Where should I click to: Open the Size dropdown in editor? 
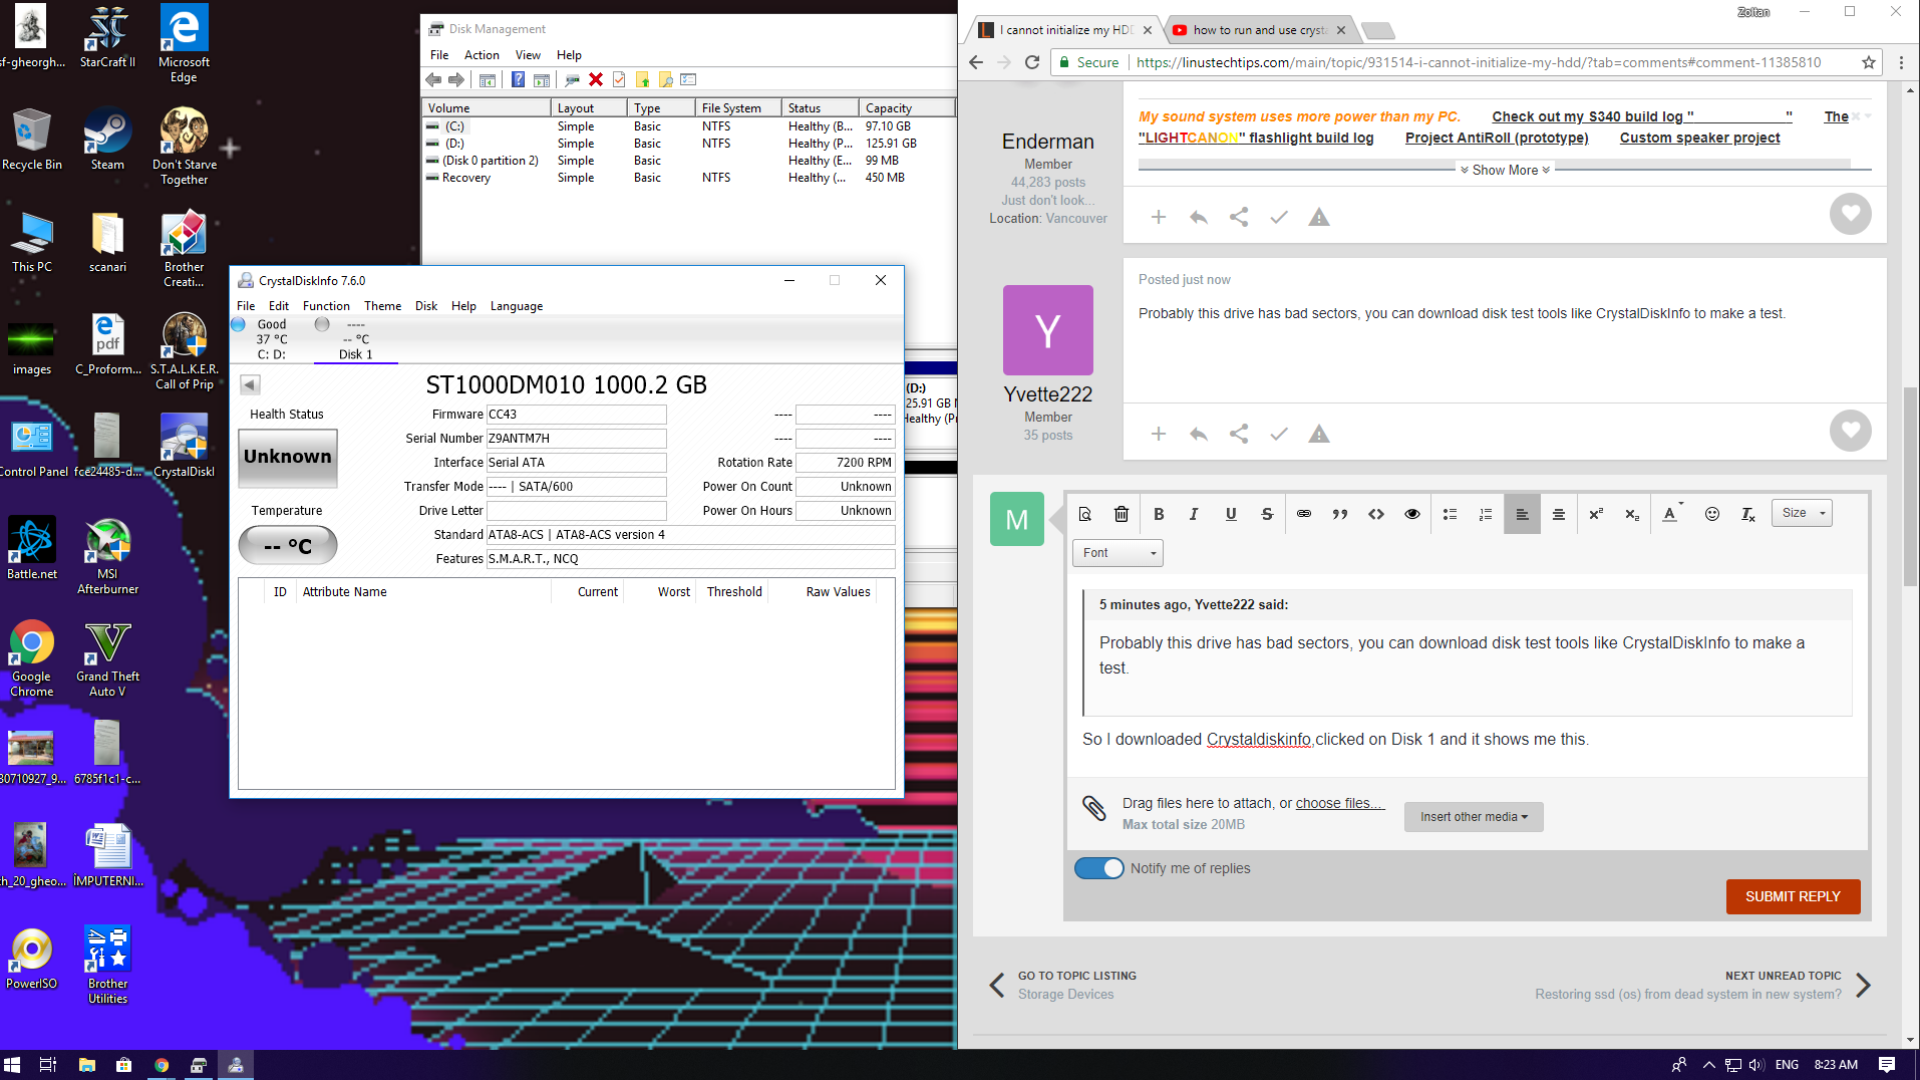tap(1802, 513)
